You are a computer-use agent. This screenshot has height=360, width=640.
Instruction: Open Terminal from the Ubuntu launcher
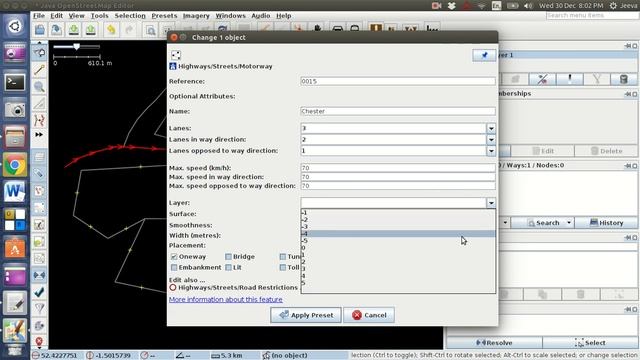click(15, 82)
